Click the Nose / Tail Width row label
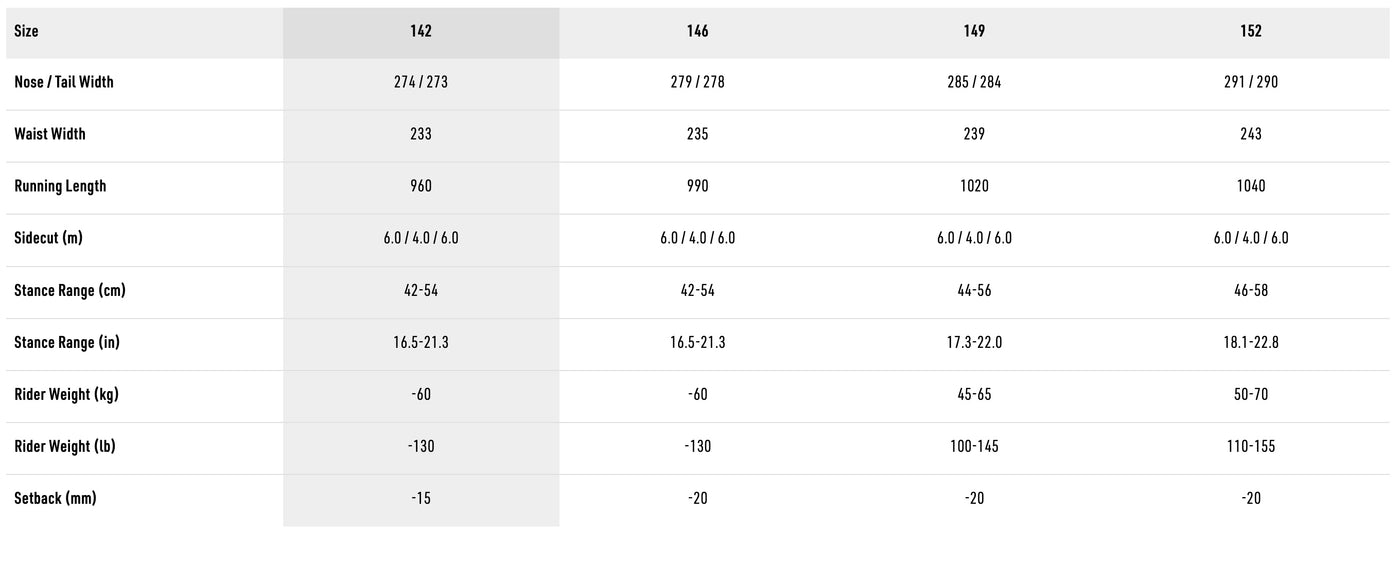1400x564 pixels. coord(64,82)
